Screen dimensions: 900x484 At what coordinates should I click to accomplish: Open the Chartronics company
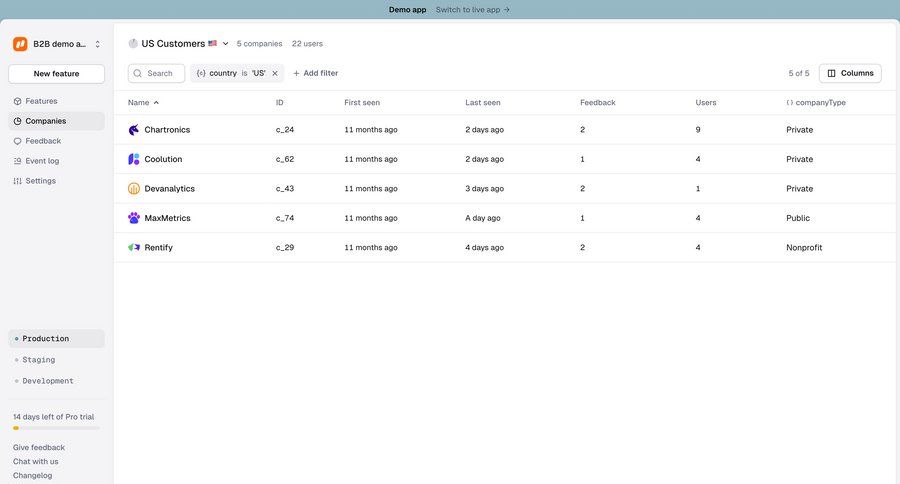tap(167, 130)
